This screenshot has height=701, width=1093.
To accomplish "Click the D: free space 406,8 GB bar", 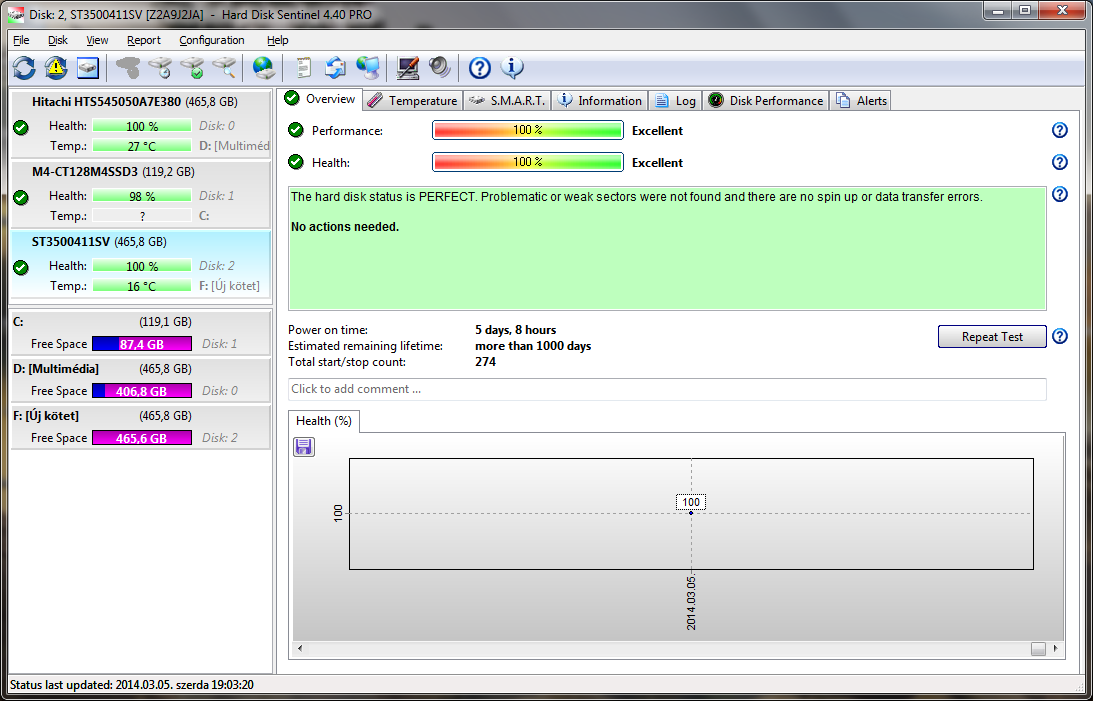I will [x=142, y=391].
